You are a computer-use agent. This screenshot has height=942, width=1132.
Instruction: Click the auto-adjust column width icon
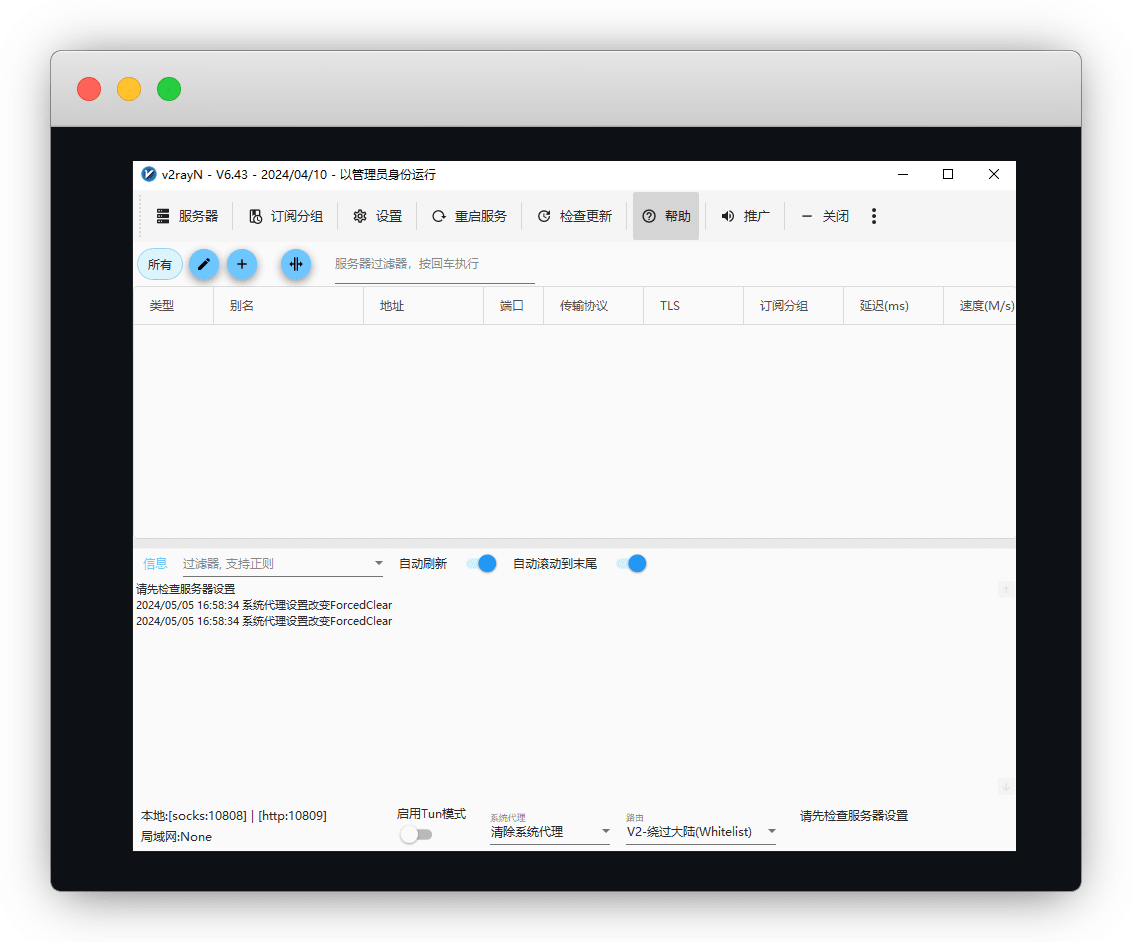pyautogui.click(x=296, y=264)
